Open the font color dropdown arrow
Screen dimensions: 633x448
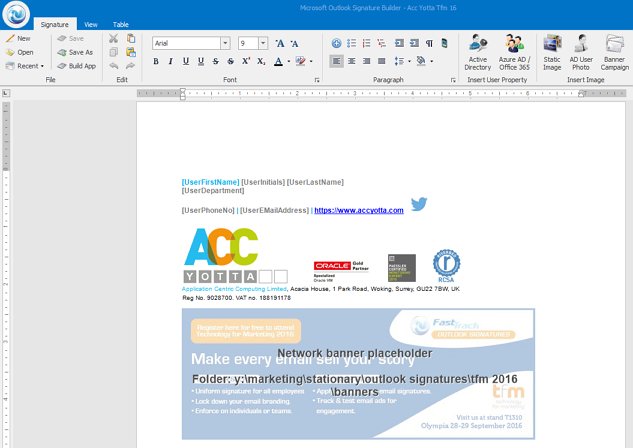(x=288, y=61)
